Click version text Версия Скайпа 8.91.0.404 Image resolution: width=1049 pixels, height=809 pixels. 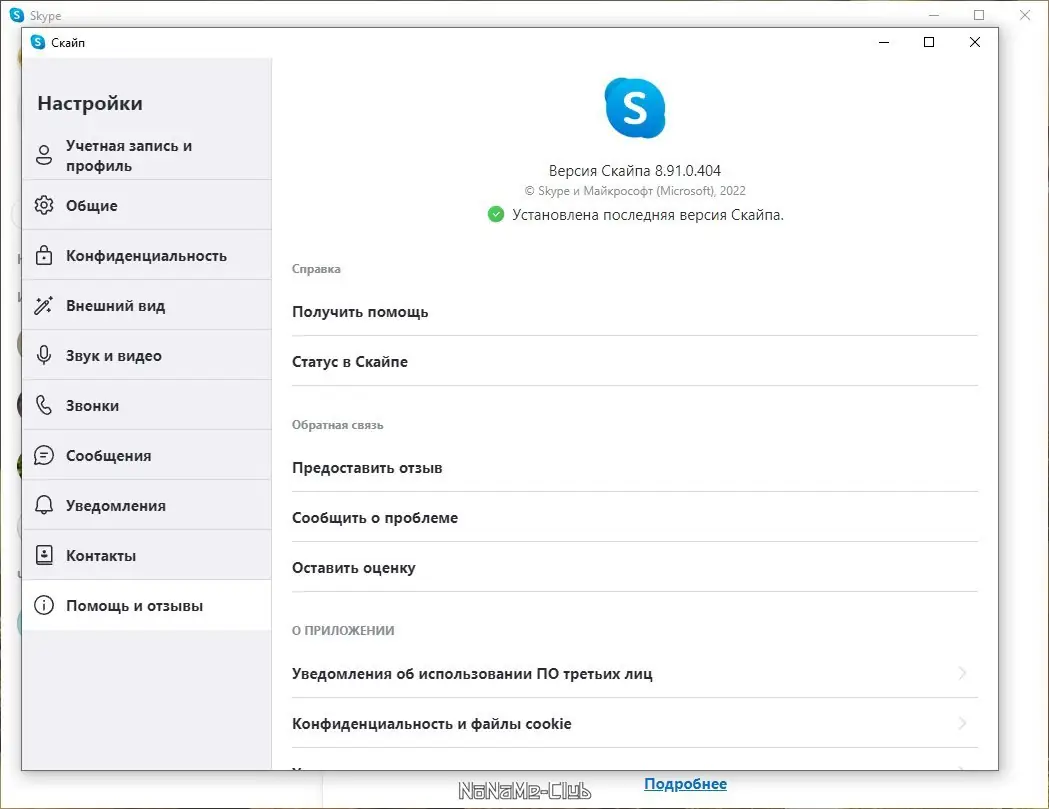(634, 171)
